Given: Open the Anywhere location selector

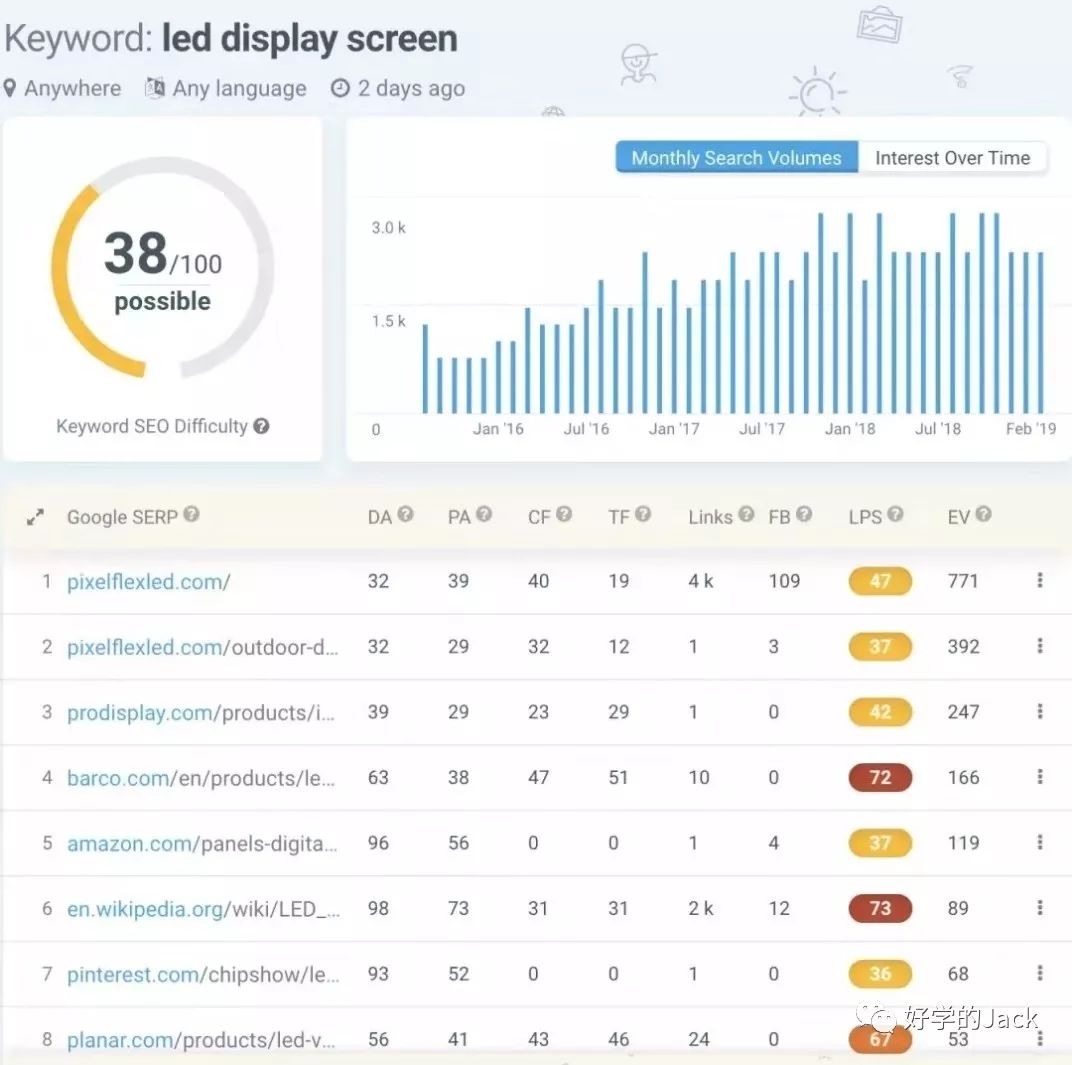Looking at the screenshot, I should click(x=65, y=88).
